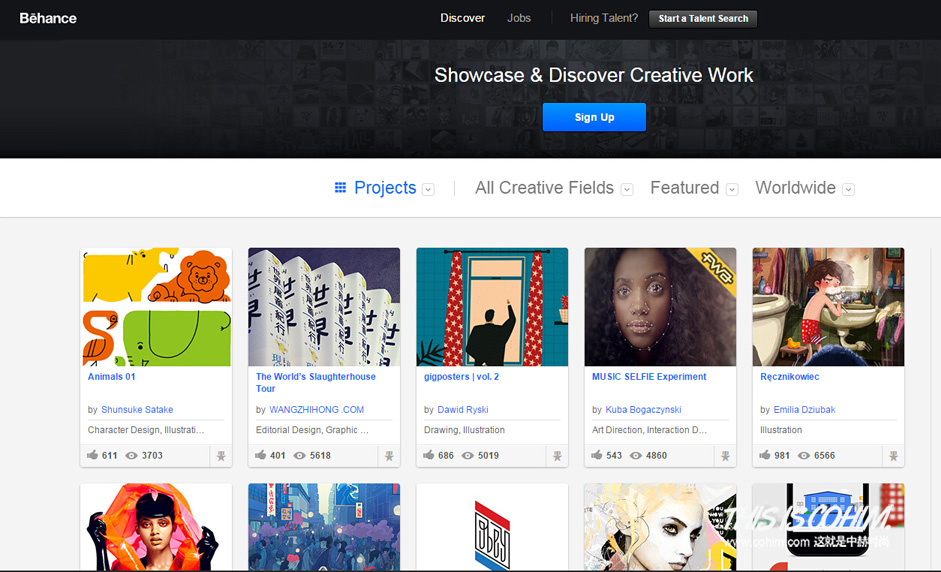Click Art Direction, Interaction D... category text
This screenshot has height=572, width=941.
[x=649, y=430]
